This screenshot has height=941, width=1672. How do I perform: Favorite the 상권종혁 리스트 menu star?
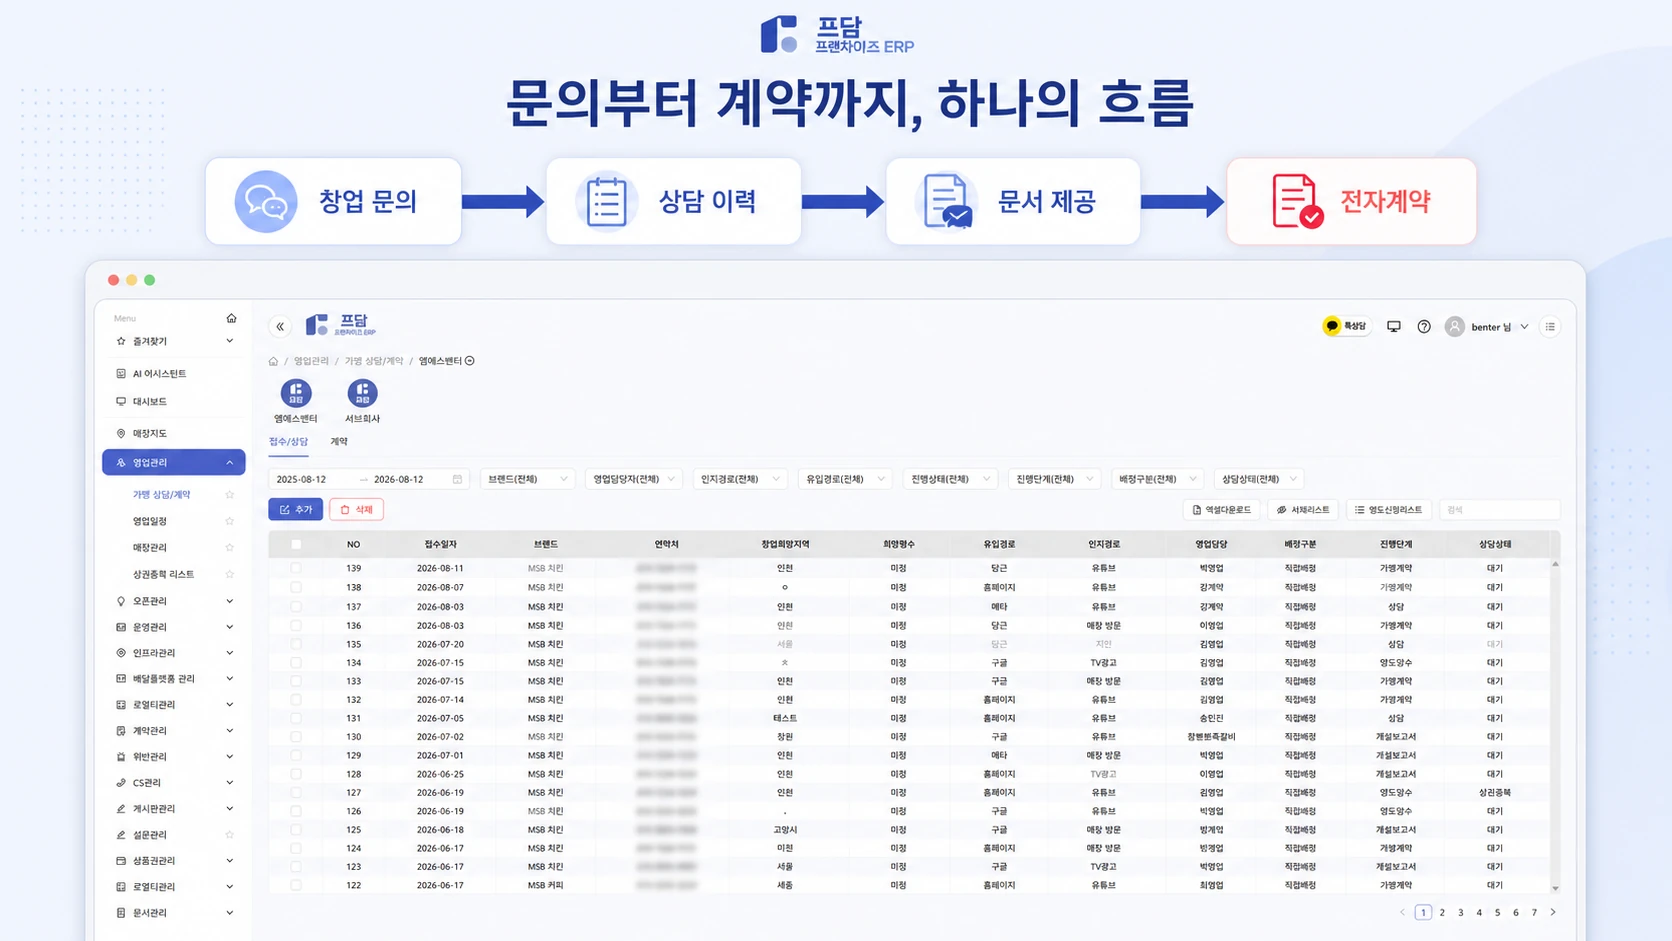229,574
